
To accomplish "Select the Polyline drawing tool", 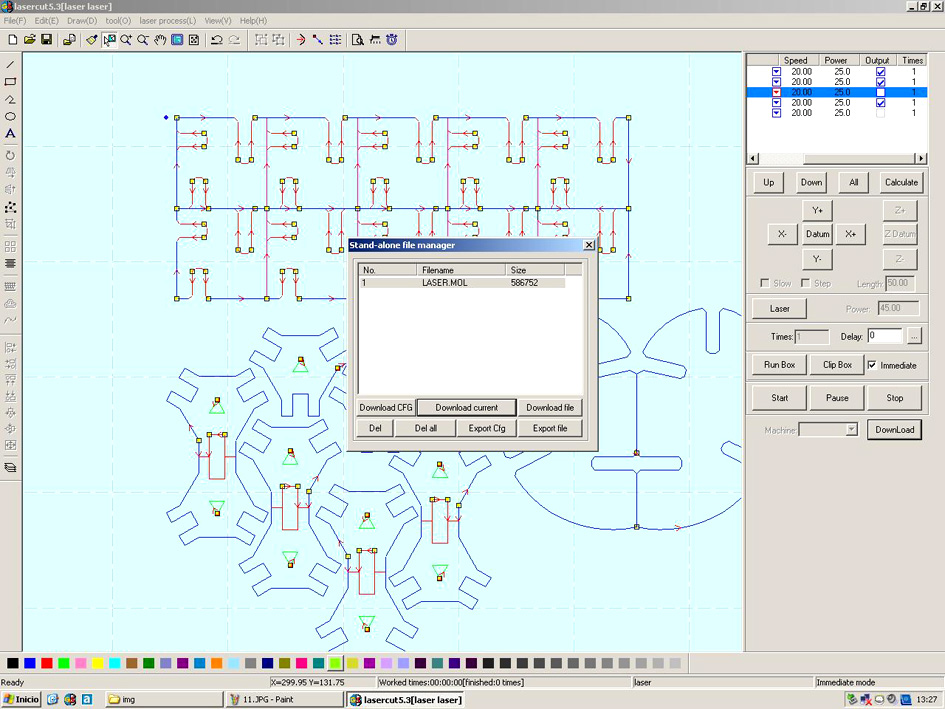I will (10, 99).
